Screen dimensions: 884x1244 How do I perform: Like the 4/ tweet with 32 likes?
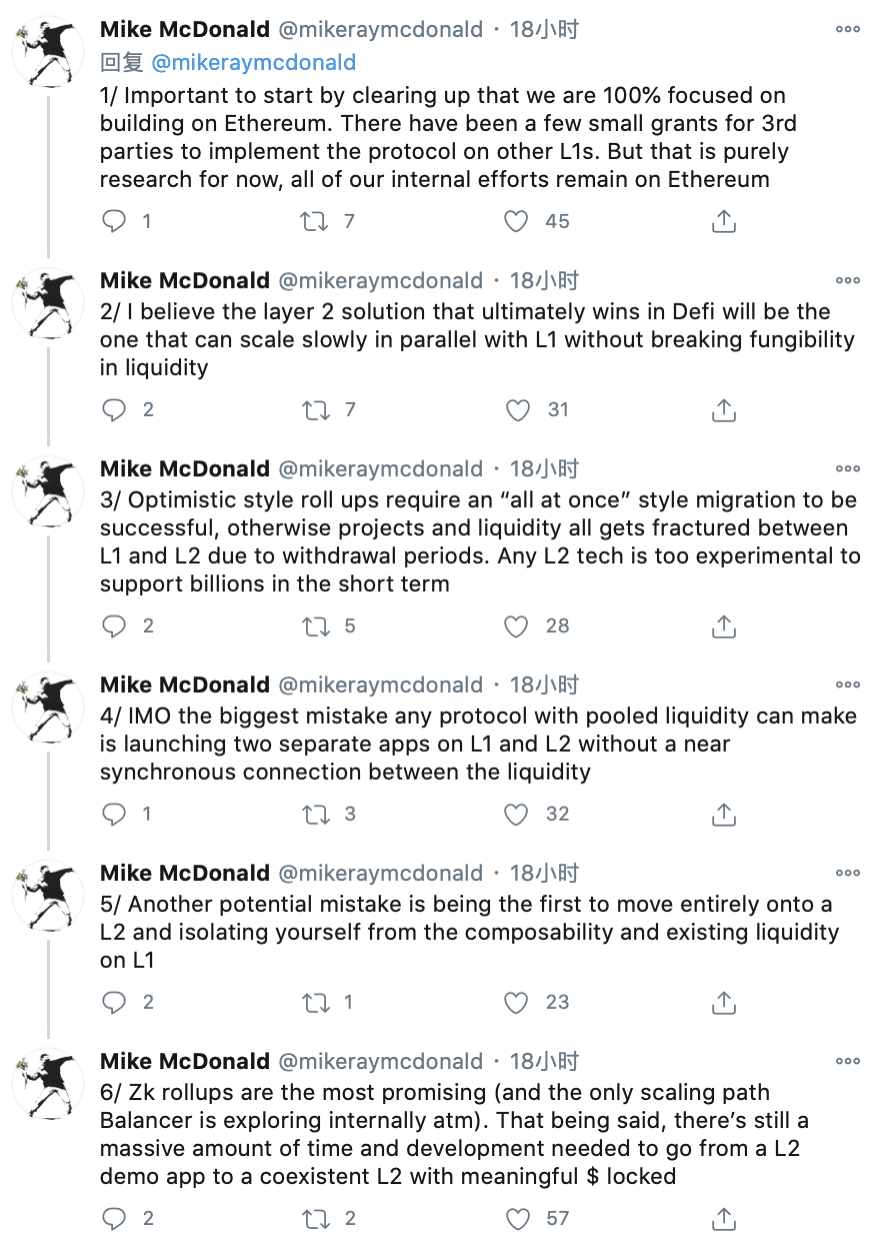516,814
